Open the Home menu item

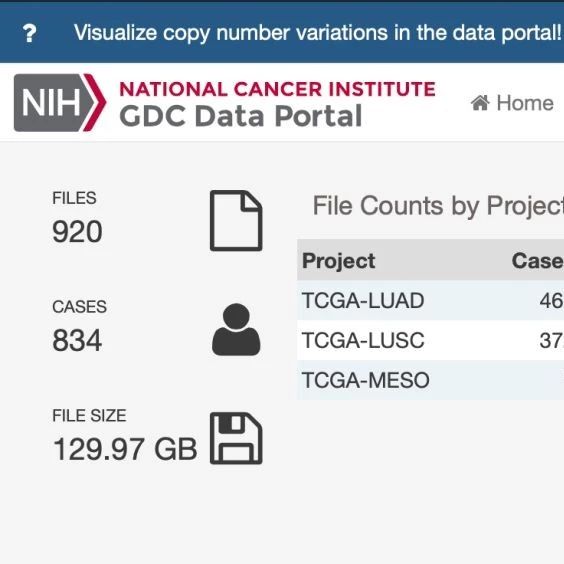pos(512,103)
